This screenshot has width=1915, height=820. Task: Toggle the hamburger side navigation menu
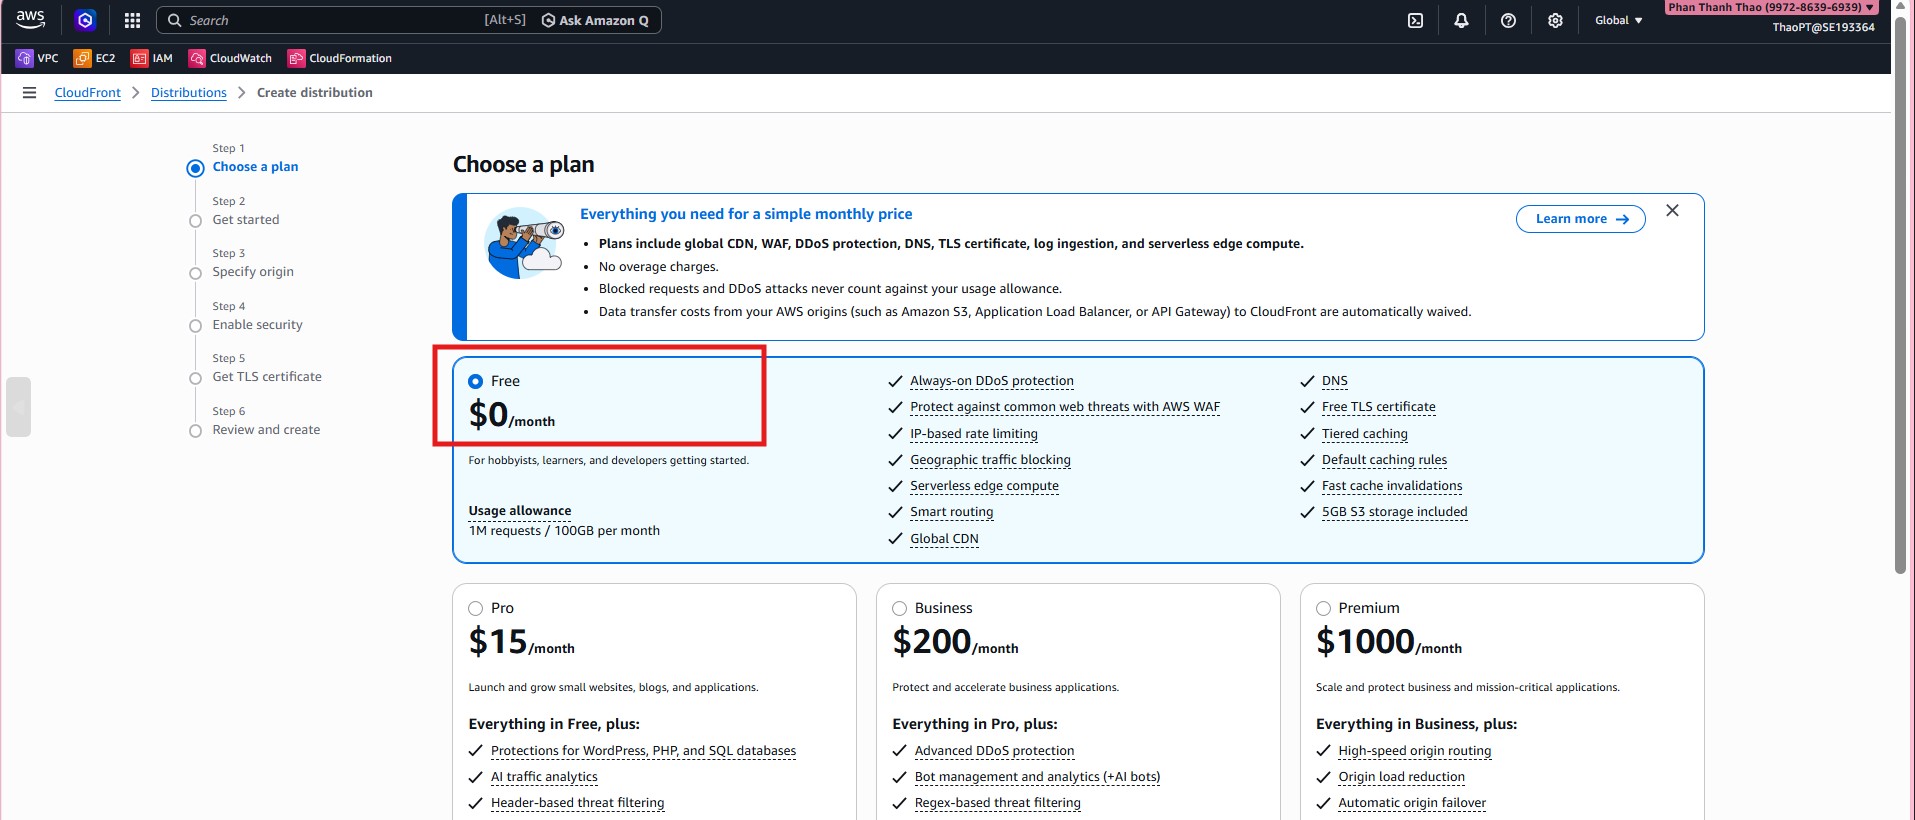pos(29,93)
